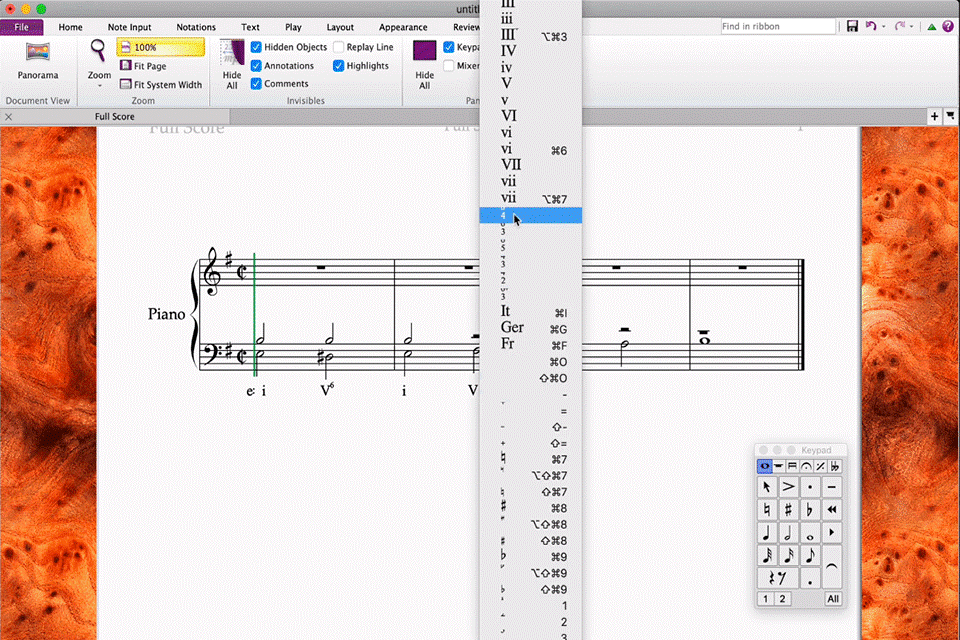Click the sharp accidental on the Keypad
The height and width of the screenshot is (640, 960).
[x=788, y=509]
